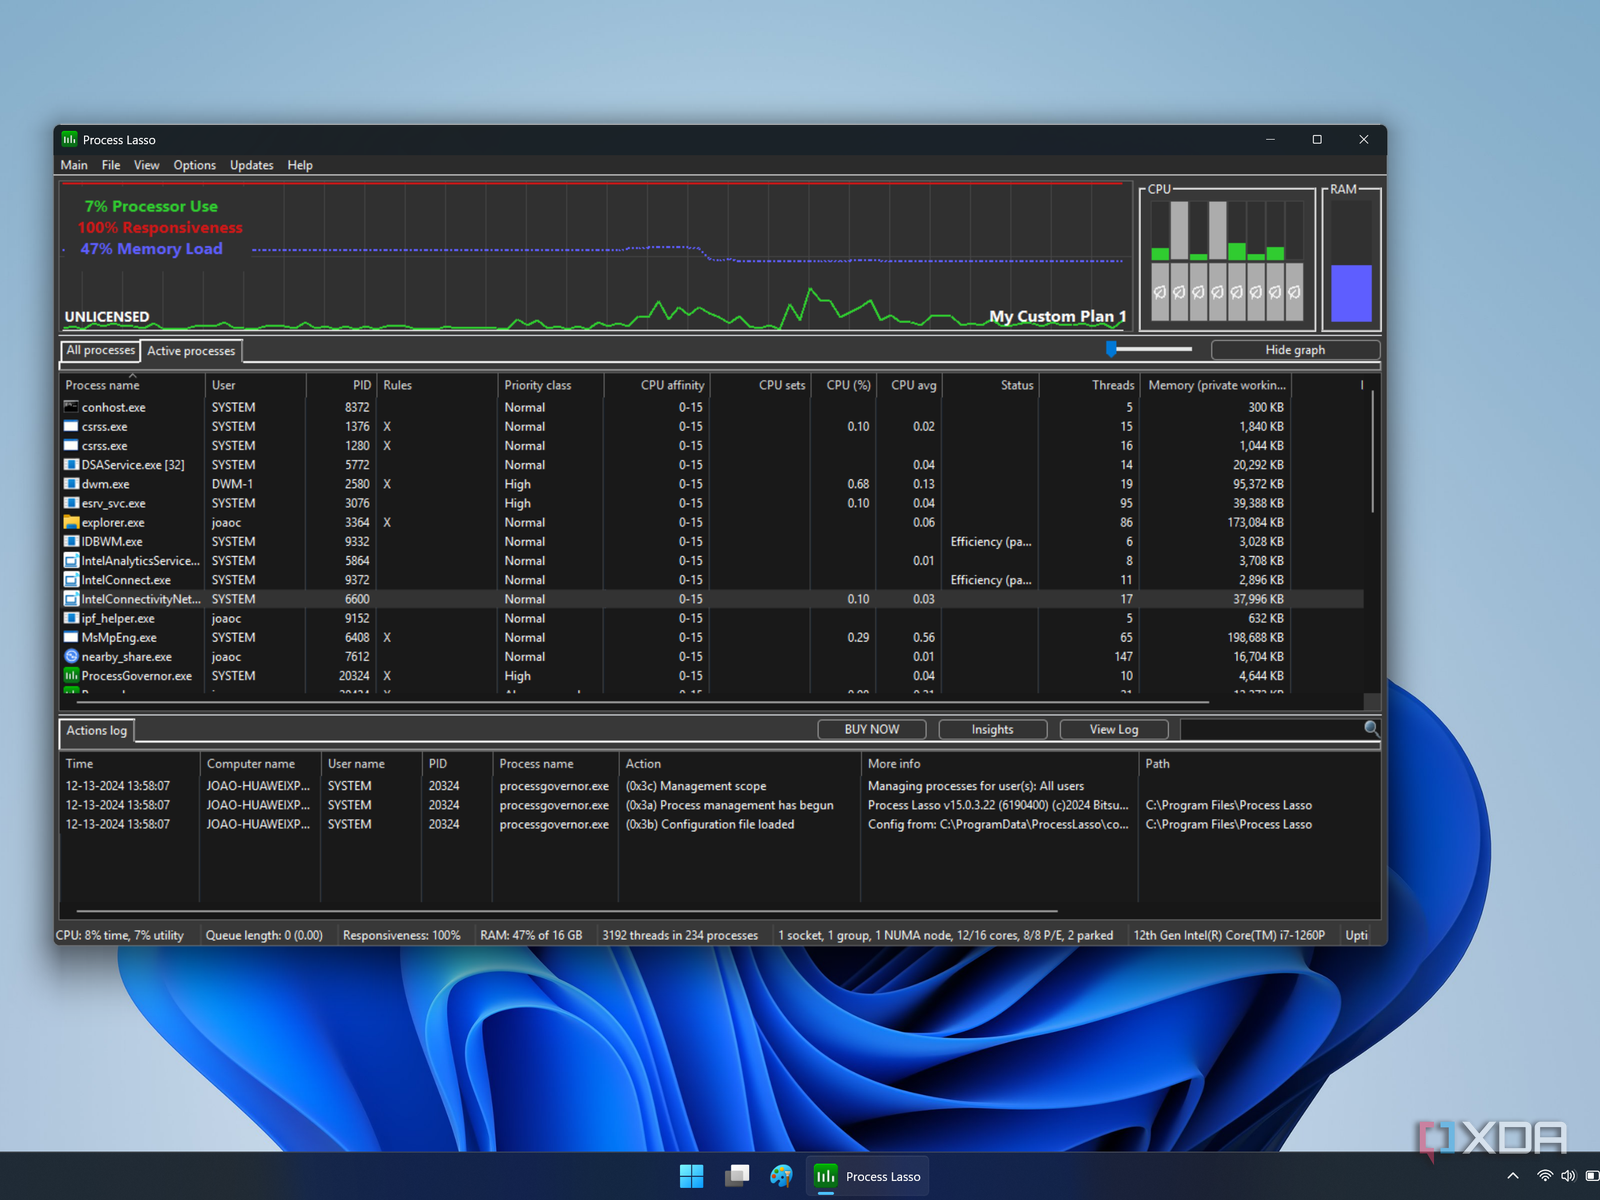Sort the list by Process name column
Screen dimensions: 1600x1200
(103, 385)
